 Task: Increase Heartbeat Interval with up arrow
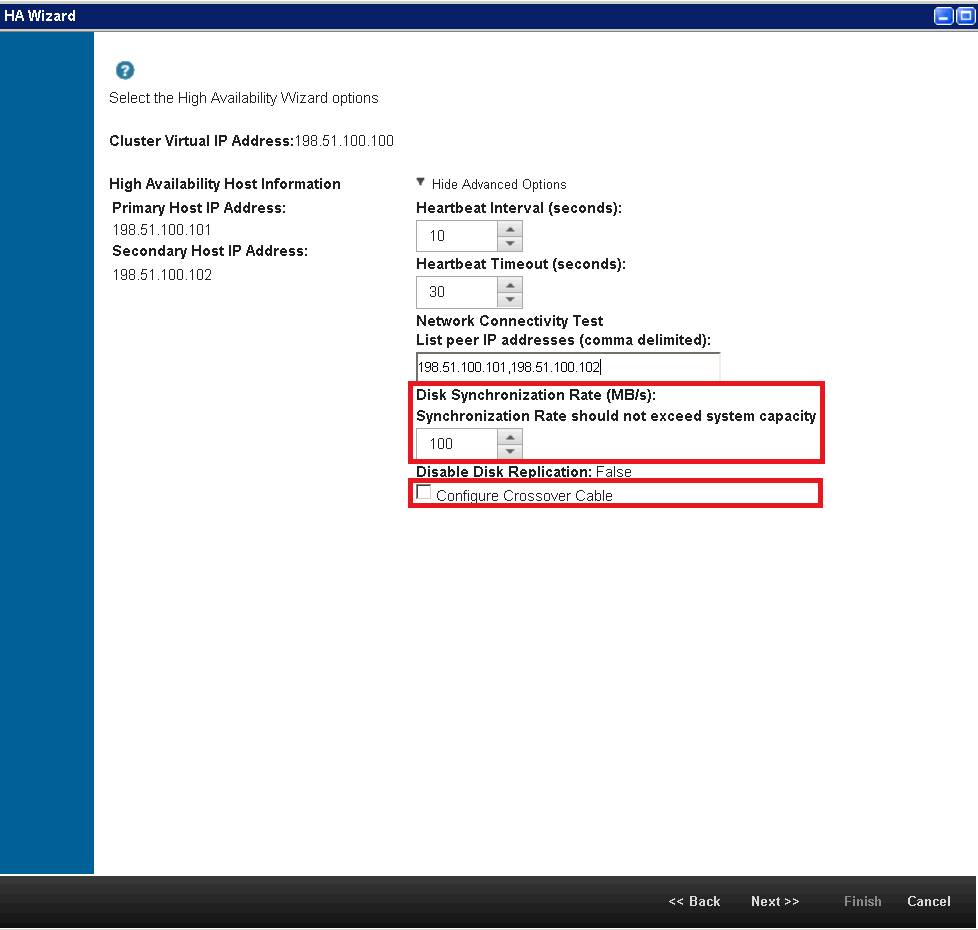(510, 229)
